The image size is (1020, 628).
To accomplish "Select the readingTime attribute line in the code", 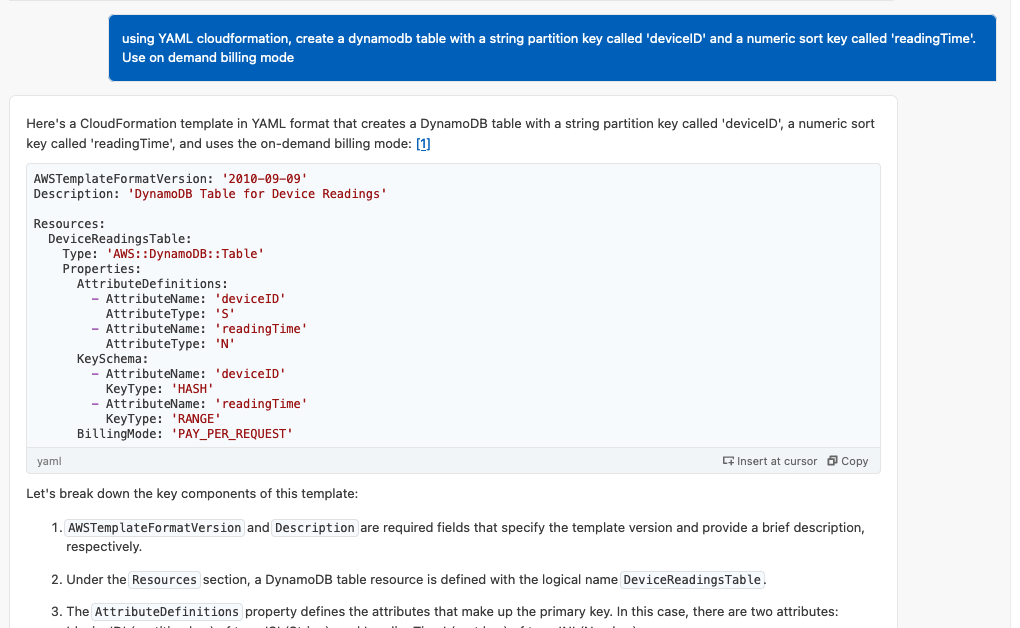I will [x=200, y=328].
